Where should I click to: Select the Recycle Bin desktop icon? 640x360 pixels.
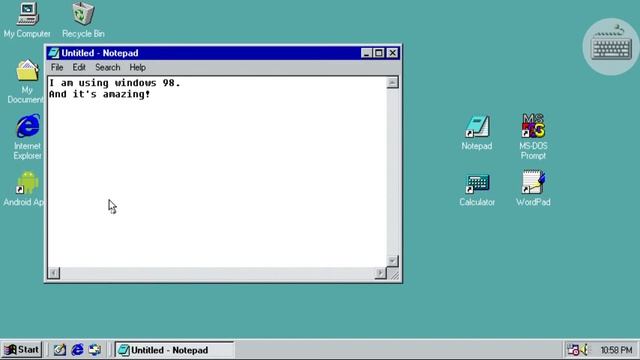[83, 20]
